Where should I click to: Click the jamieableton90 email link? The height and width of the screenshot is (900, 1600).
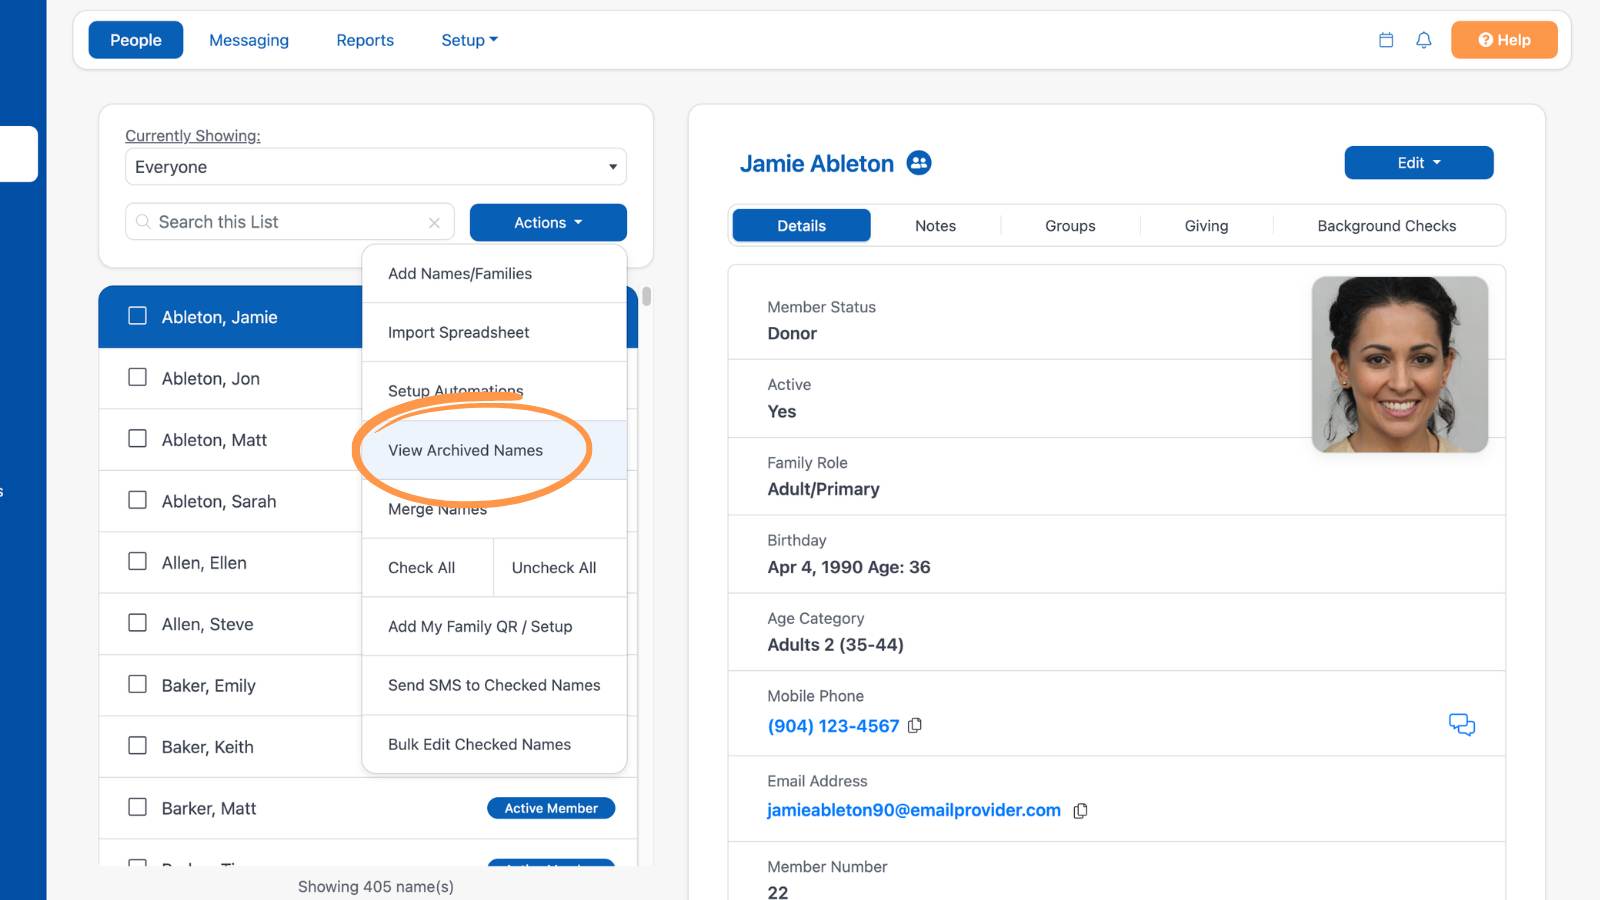(x=914, y=810)
